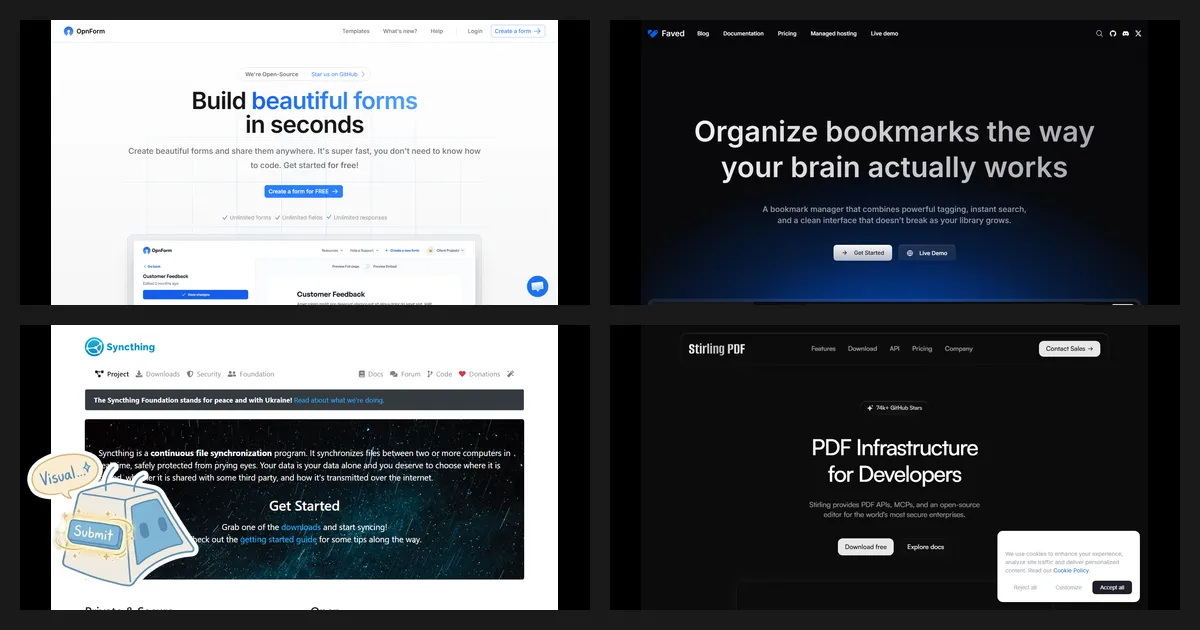Select the Downloads tab on Syncthing

[157, 374]
